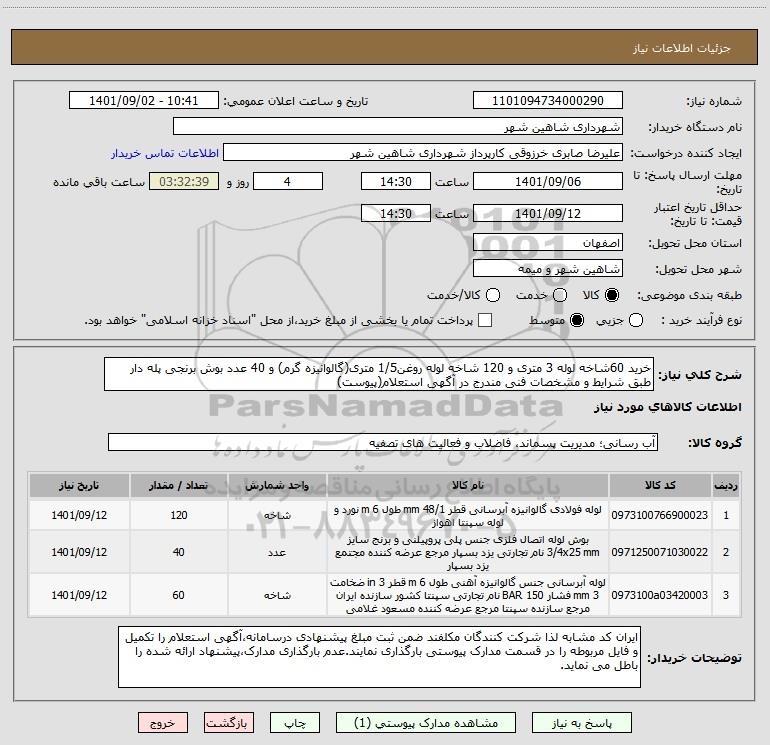Click the unit عدد in row 2
The image size is (770, 745).
(277, 552)
